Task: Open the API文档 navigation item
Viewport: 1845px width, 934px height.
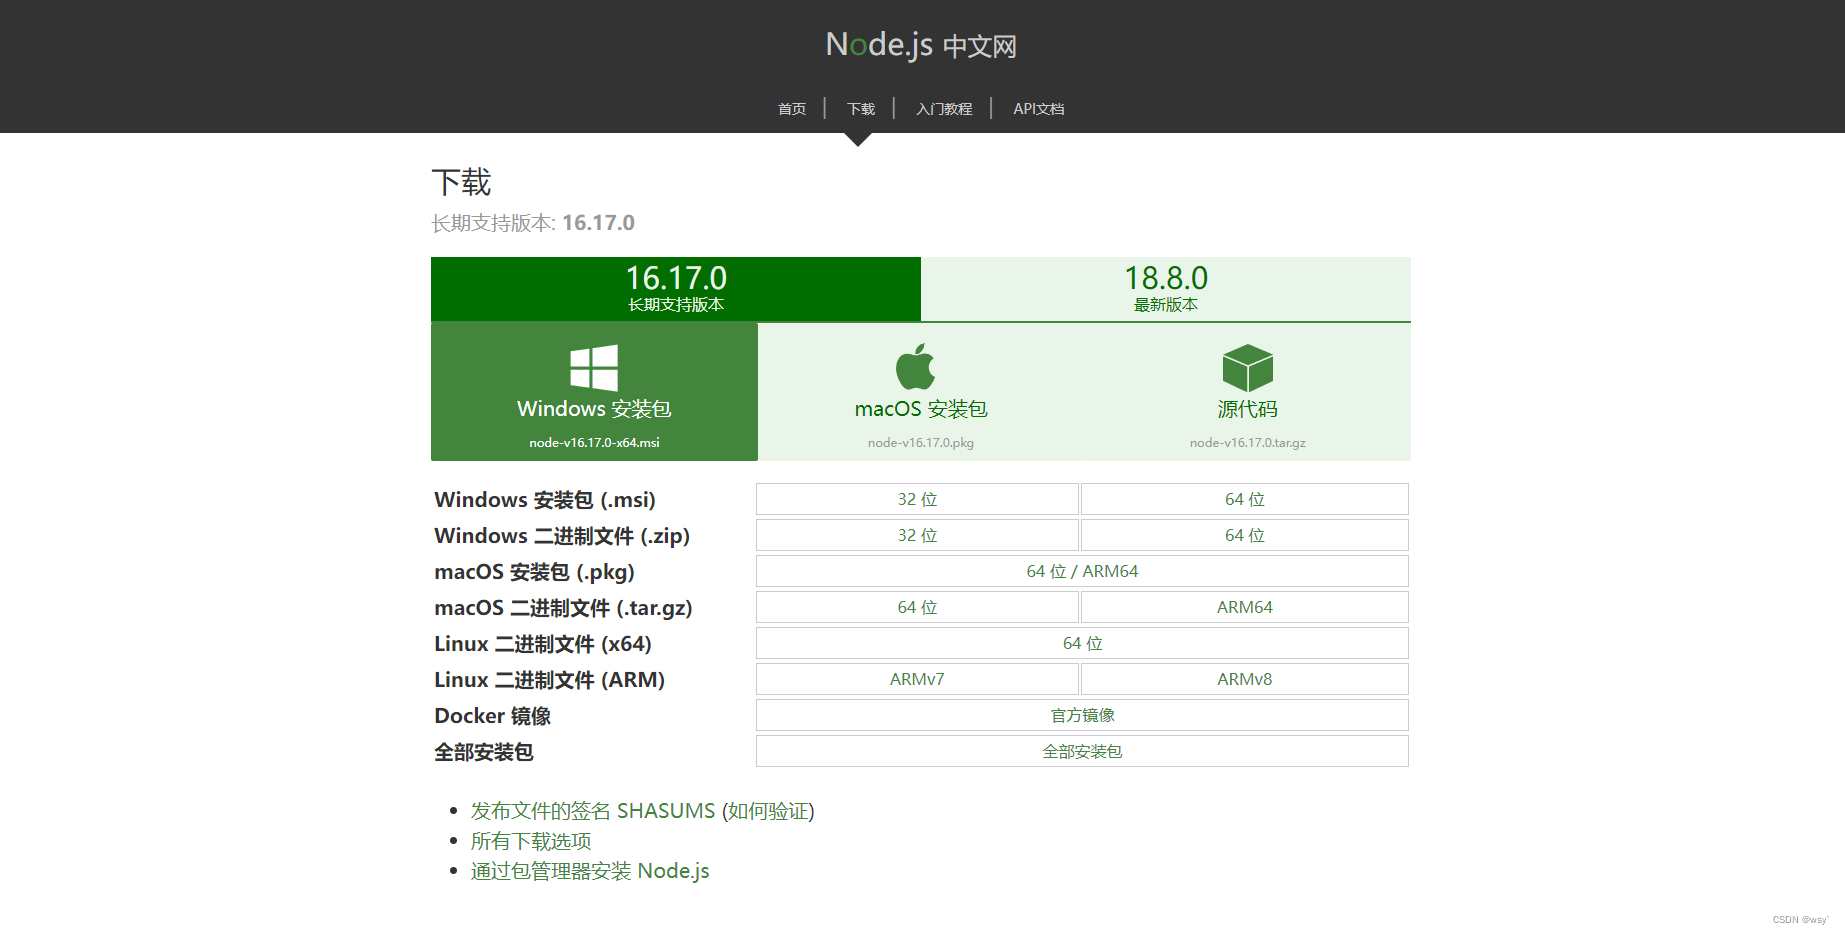Action: [1039, 109]
